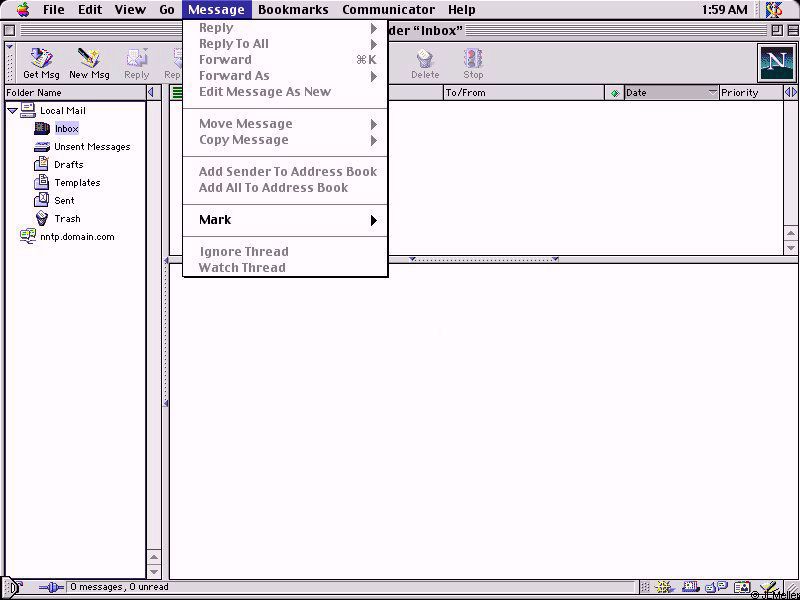Screen dimensions: 800x600
Task: Expand the Copy Message submenu
Action: (285, 140)
